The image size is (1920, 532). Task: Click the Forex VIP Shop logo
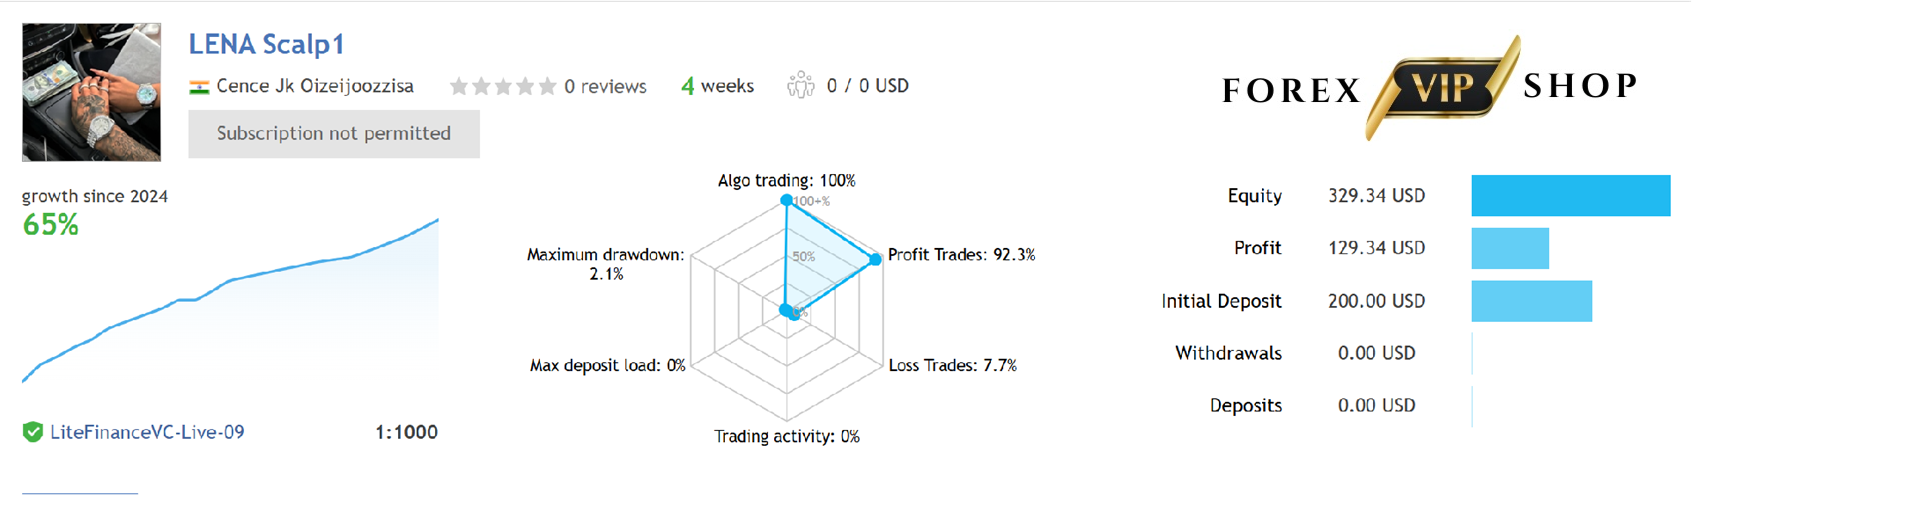coord(1429,88)
